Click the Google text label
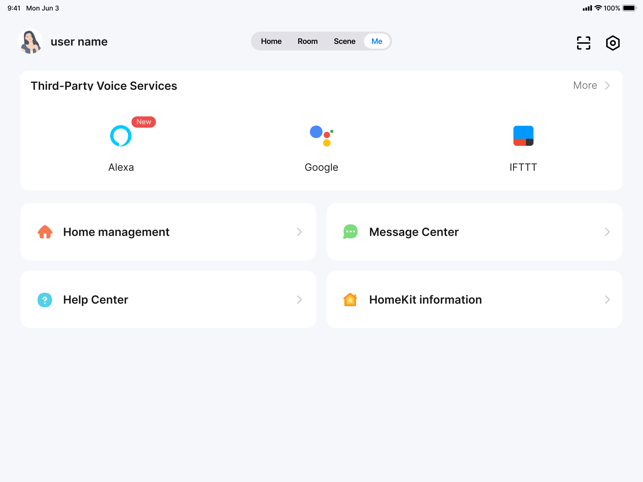The width and height of the screenshot is (643, 482). tap(322, 167)
